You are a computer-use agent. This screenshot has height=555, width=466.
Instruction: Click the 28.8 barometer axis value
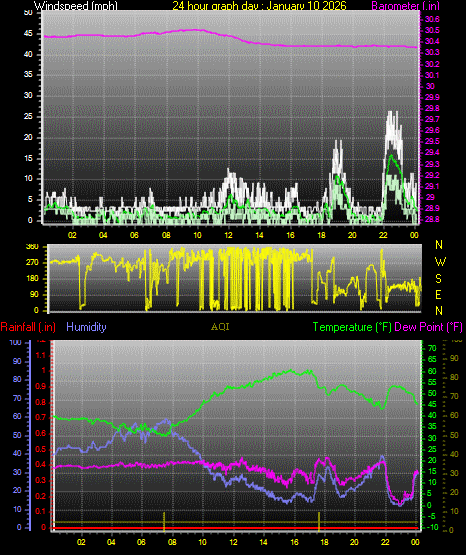point(432,219)
